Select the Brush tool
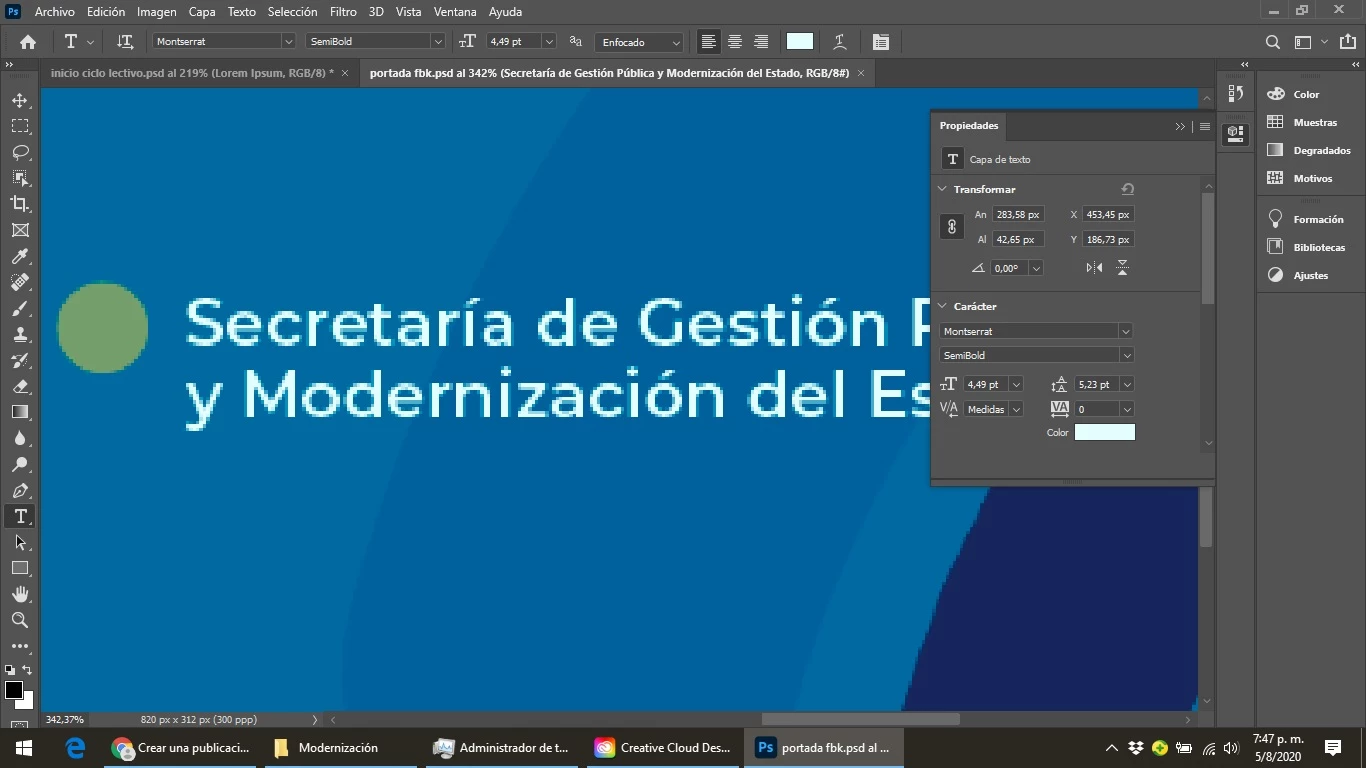The height and width of the screenshot is (768, 1366). (20, 309)
